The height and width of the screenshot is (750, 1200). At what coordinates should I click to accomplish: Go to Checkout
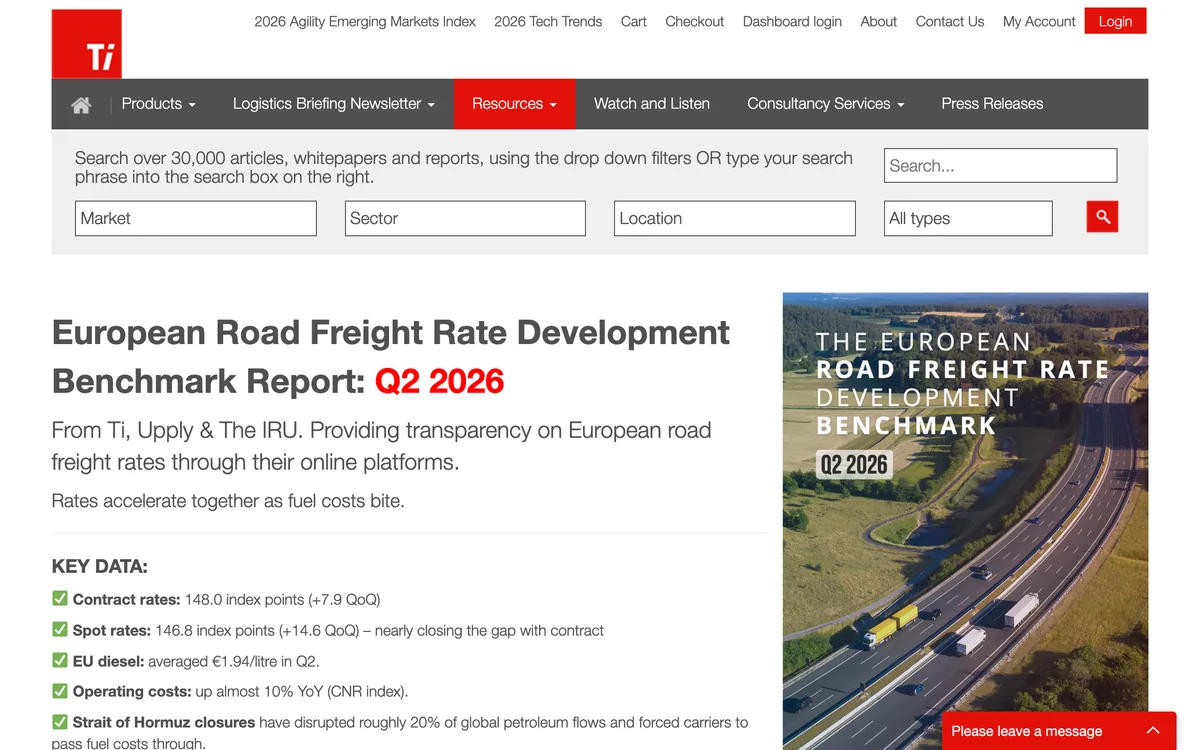[695, 21]
